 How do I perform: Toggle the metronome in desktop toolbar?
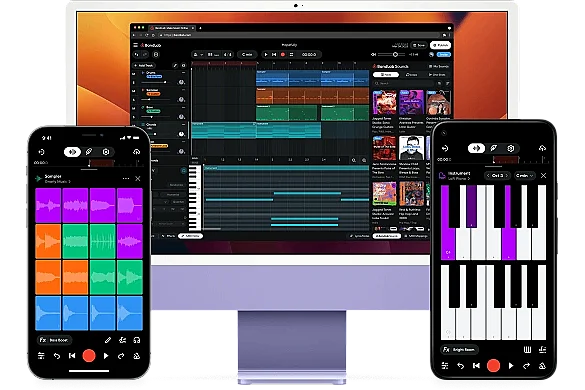pyautogui.click(x=195, y=54)
